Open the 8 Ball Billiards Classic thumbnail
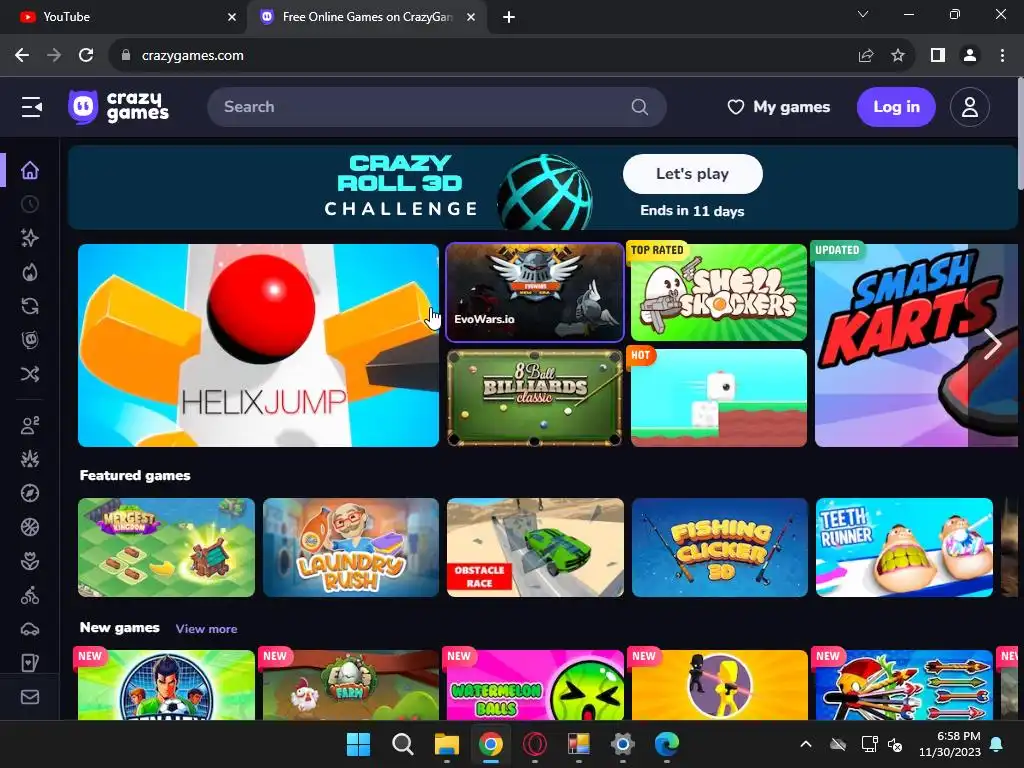 click(535, 398)
